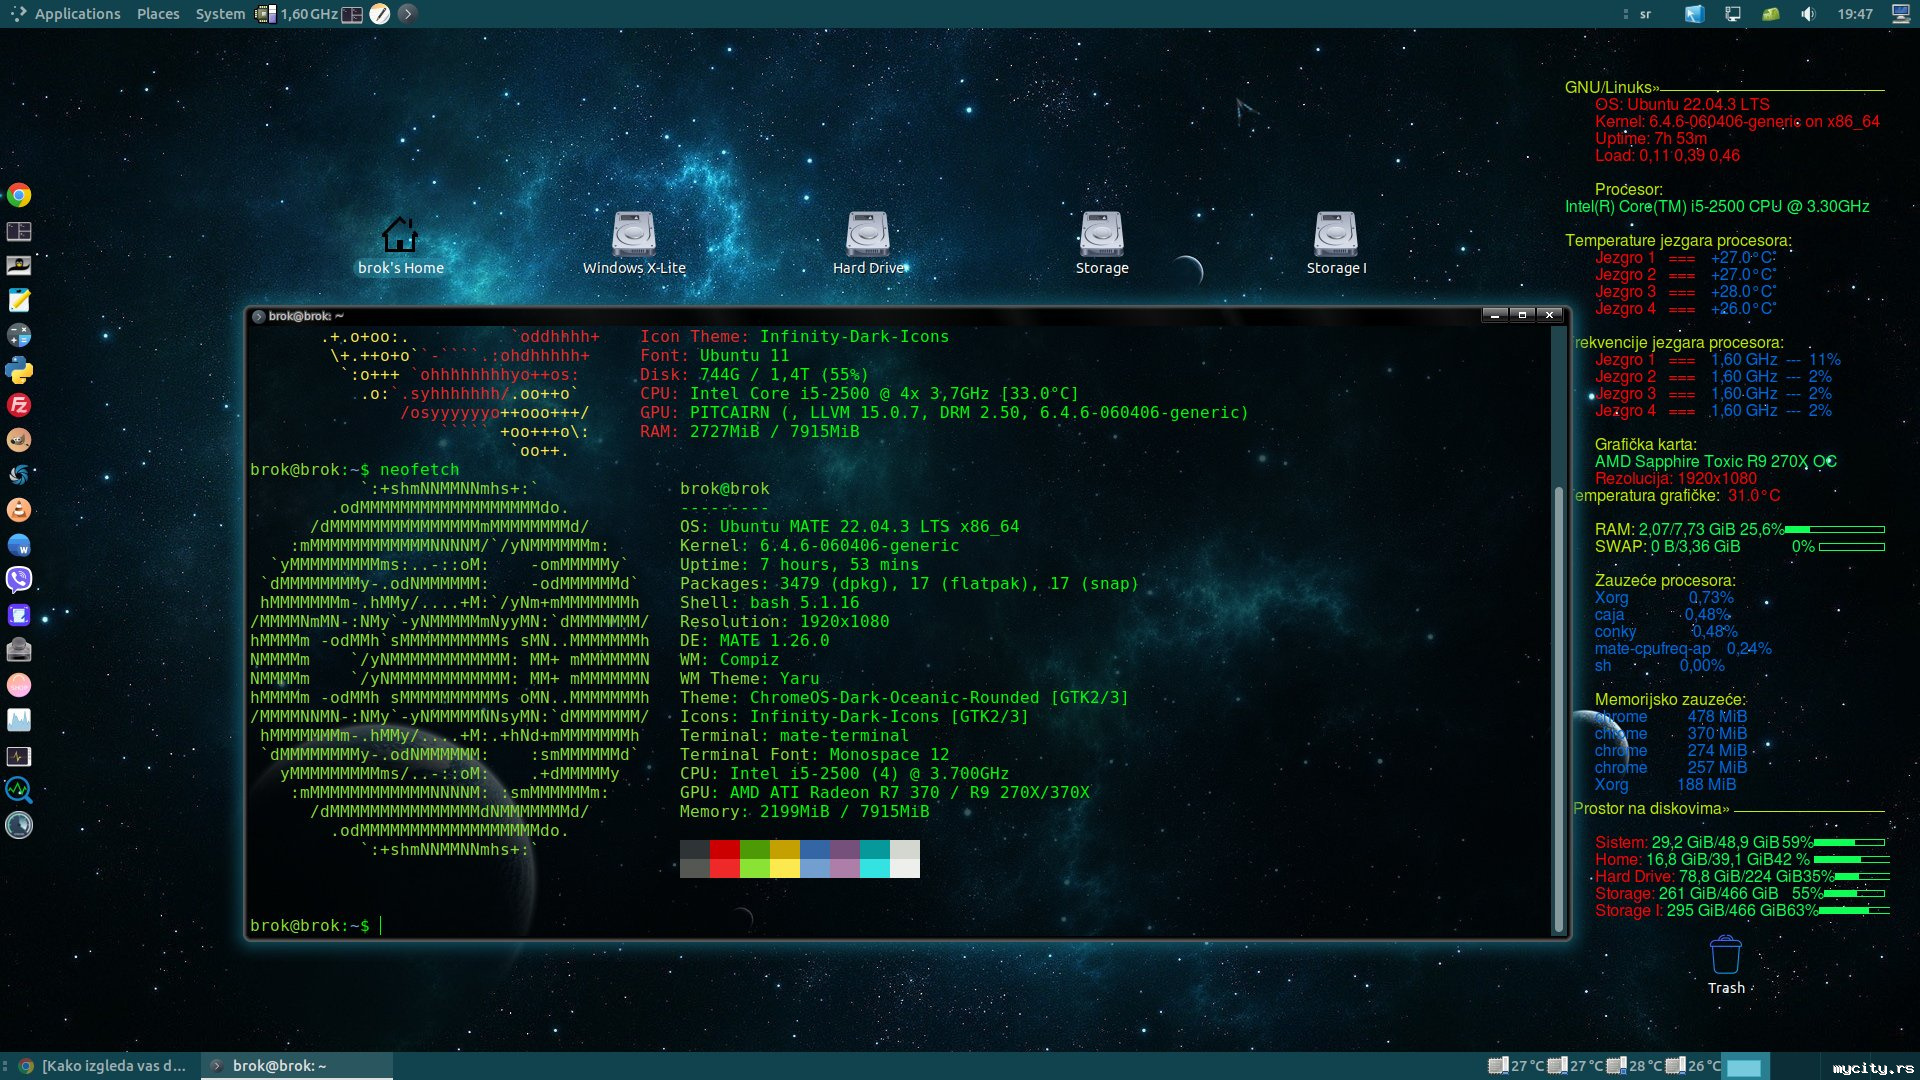1920x1080 pixels.
Task: Expand the top panel arrow drawer
Action: coord(407,14)
